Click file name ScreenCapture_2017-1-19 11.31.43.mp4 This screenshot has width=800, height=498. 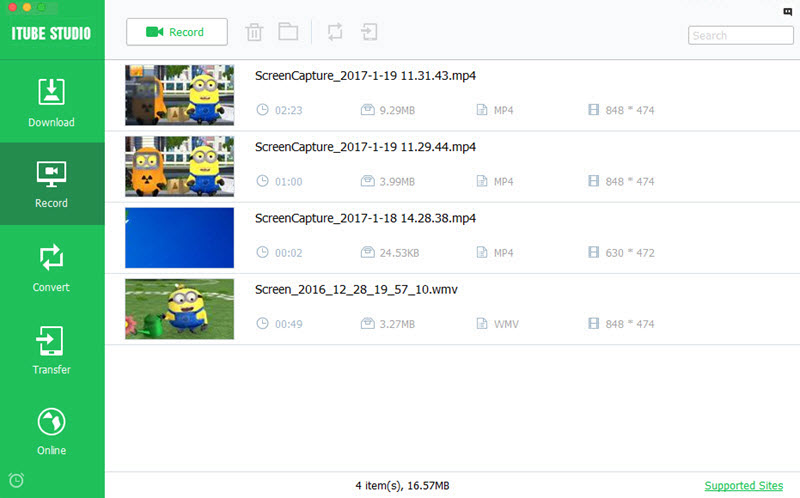click(x=365, y=76)
